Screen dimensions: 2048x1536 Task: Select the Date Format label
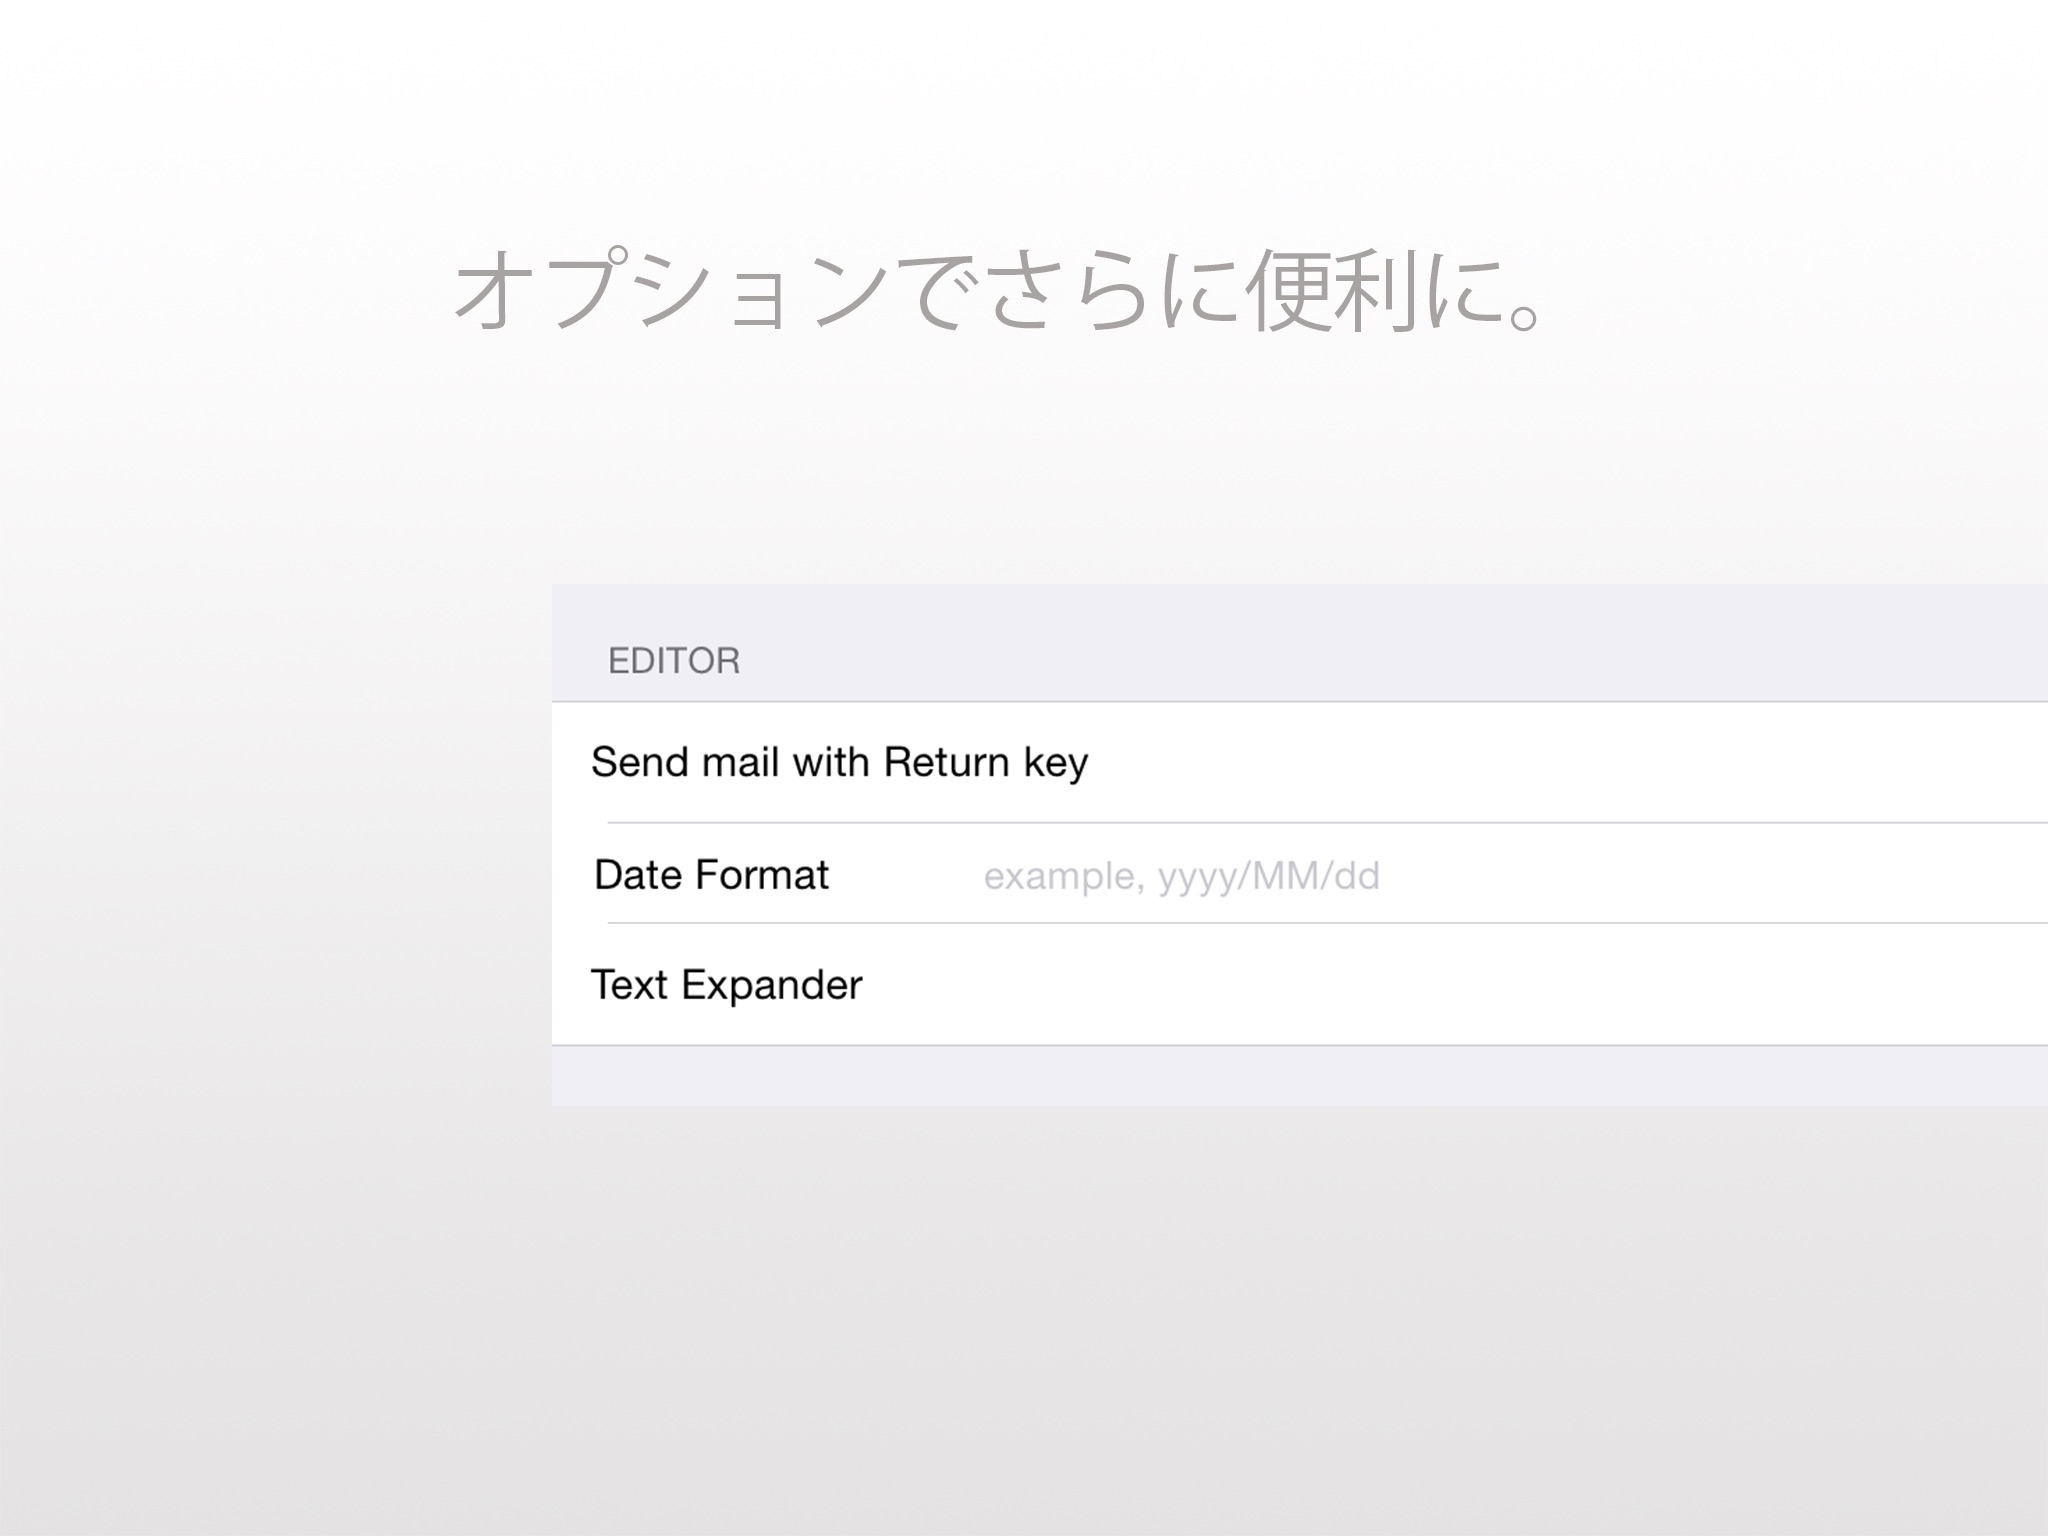tap(711, 875)
